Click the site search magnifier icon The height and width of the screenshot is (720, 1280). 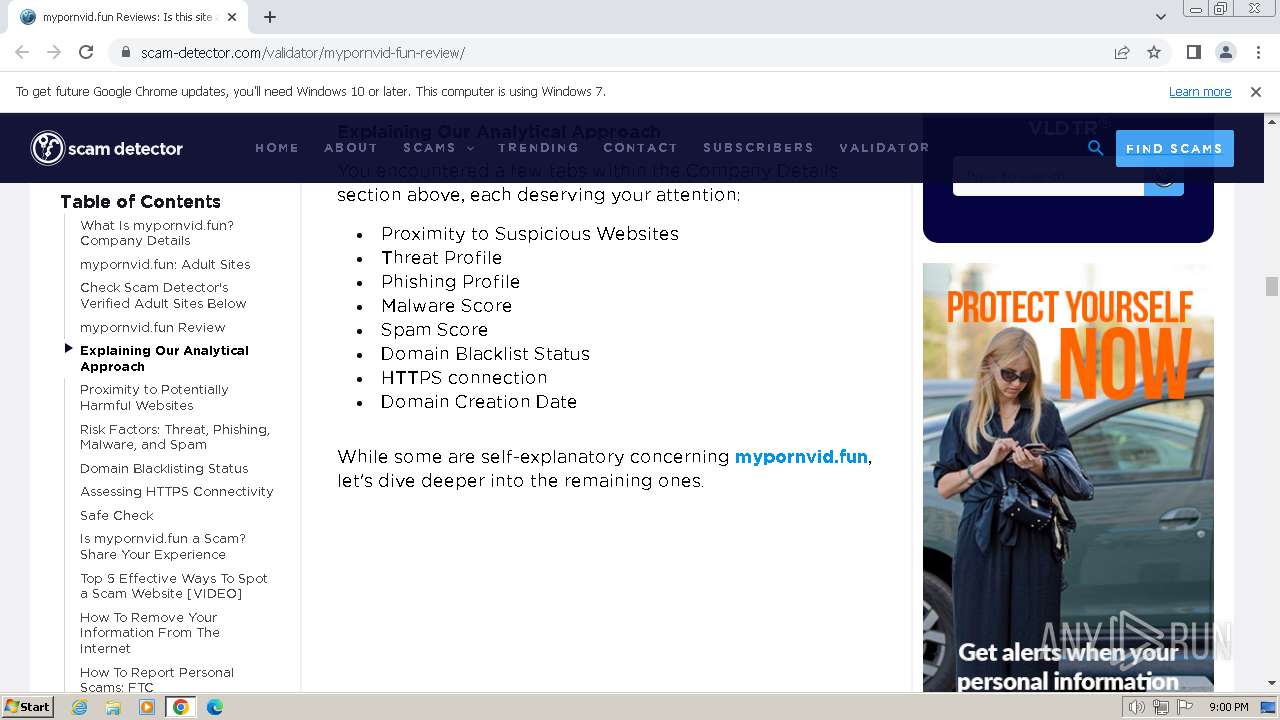click(1096, 148)
